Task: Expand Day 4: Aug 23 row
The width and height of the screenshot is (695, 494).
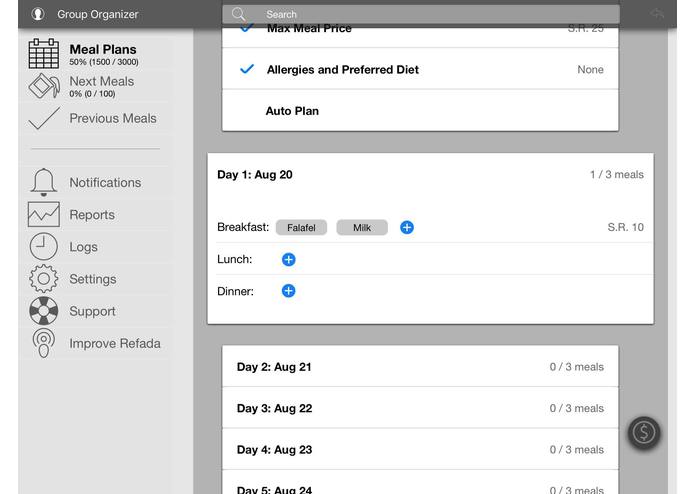Action: (420, 449)
